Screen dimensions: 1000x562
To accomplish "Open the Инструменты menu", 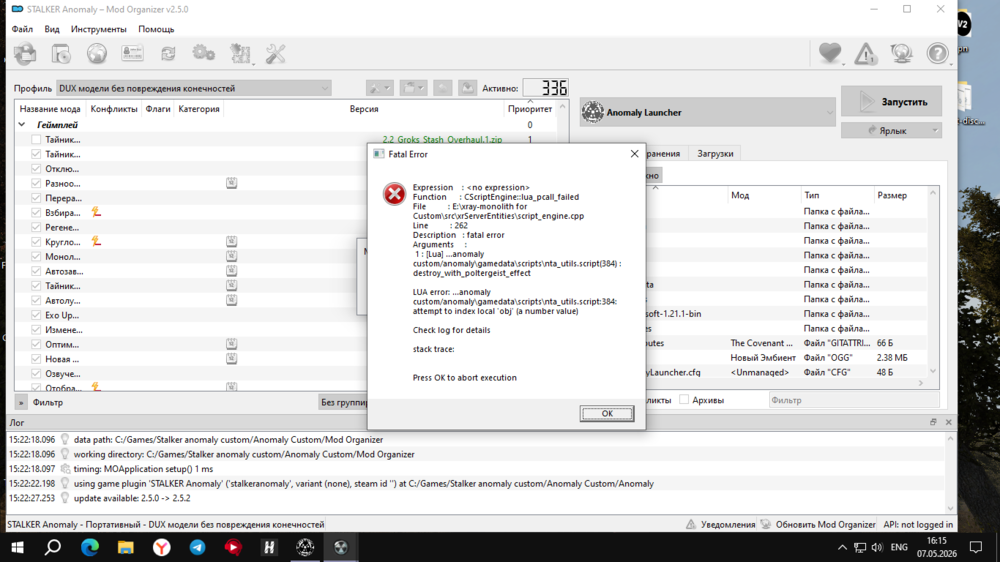I will point(98,29).
